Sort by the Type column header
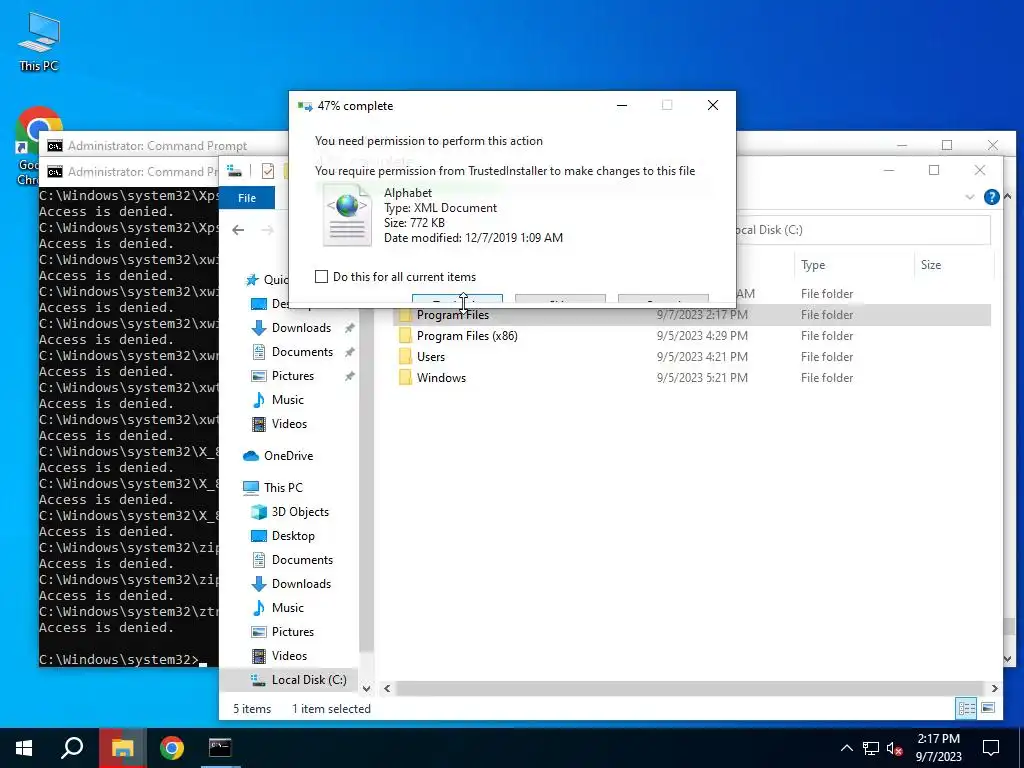Viewport: 1024px width, 768px height. 813,265
